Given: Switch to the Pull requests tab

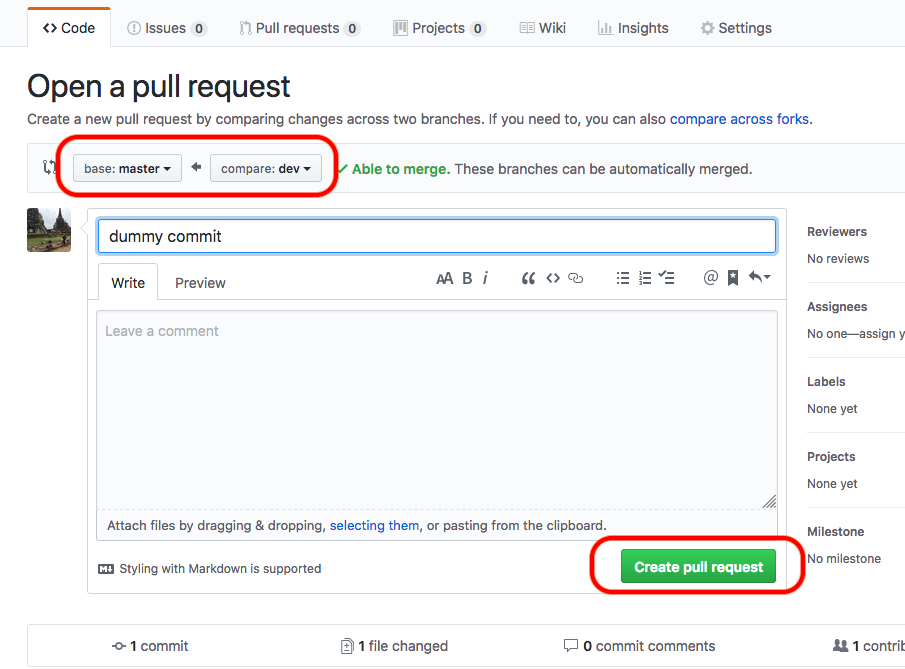Looking at the screenshot, I should [300, 28].
